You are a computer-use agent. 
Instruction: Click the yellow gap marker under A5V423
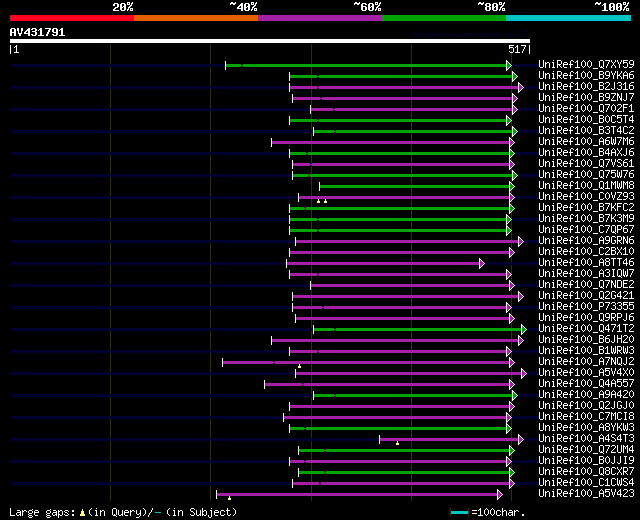click(229, 498)
